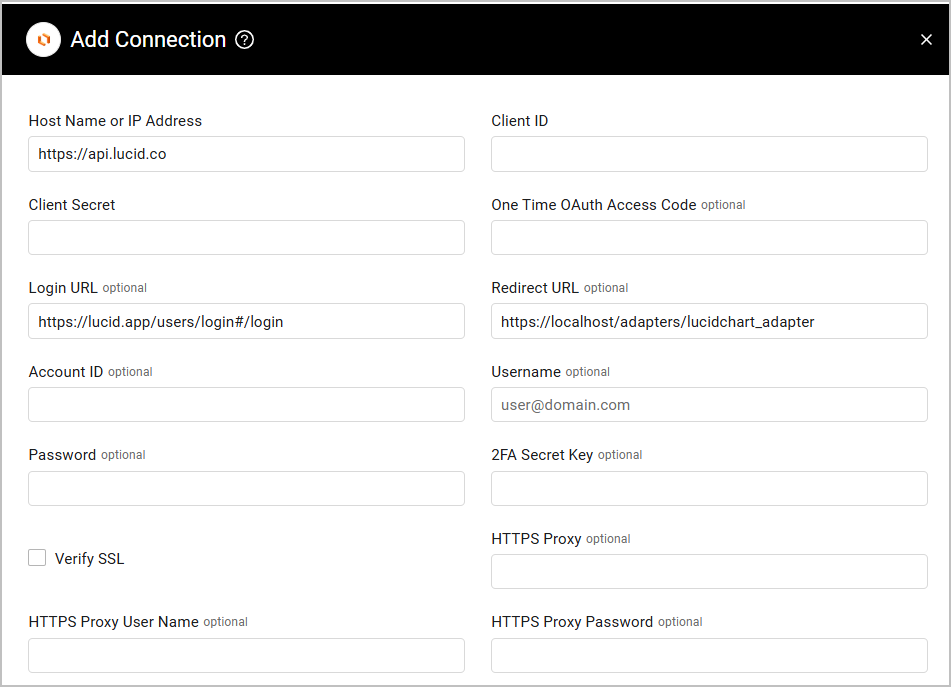
Task: Focus the HTTPS Proxy User Name field
Action: pos(246,656)
